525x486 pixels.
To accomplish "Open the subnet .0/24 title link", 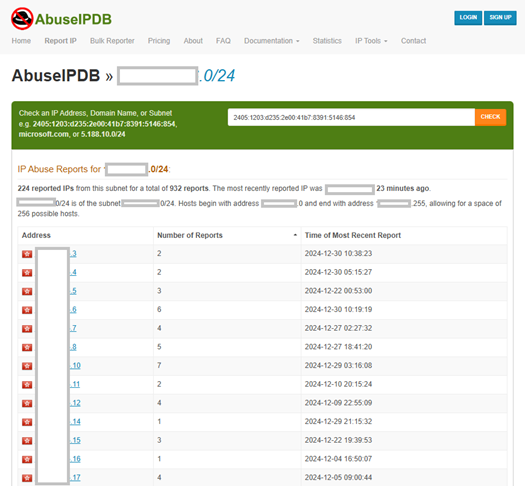I will click(x=217, y=76).
